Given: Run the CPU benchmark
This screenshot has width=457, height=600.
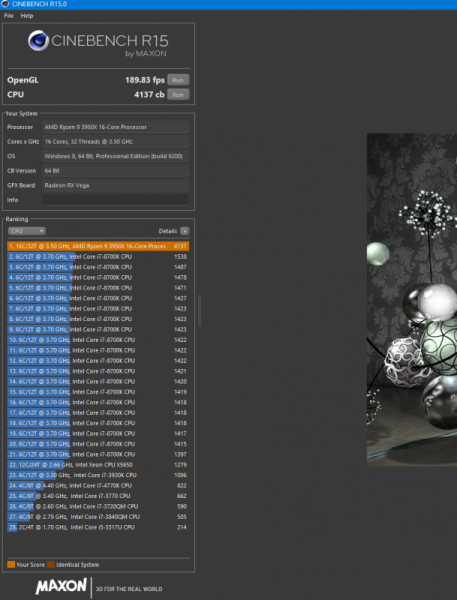Looking at the screenshot, I should (178, 95).
